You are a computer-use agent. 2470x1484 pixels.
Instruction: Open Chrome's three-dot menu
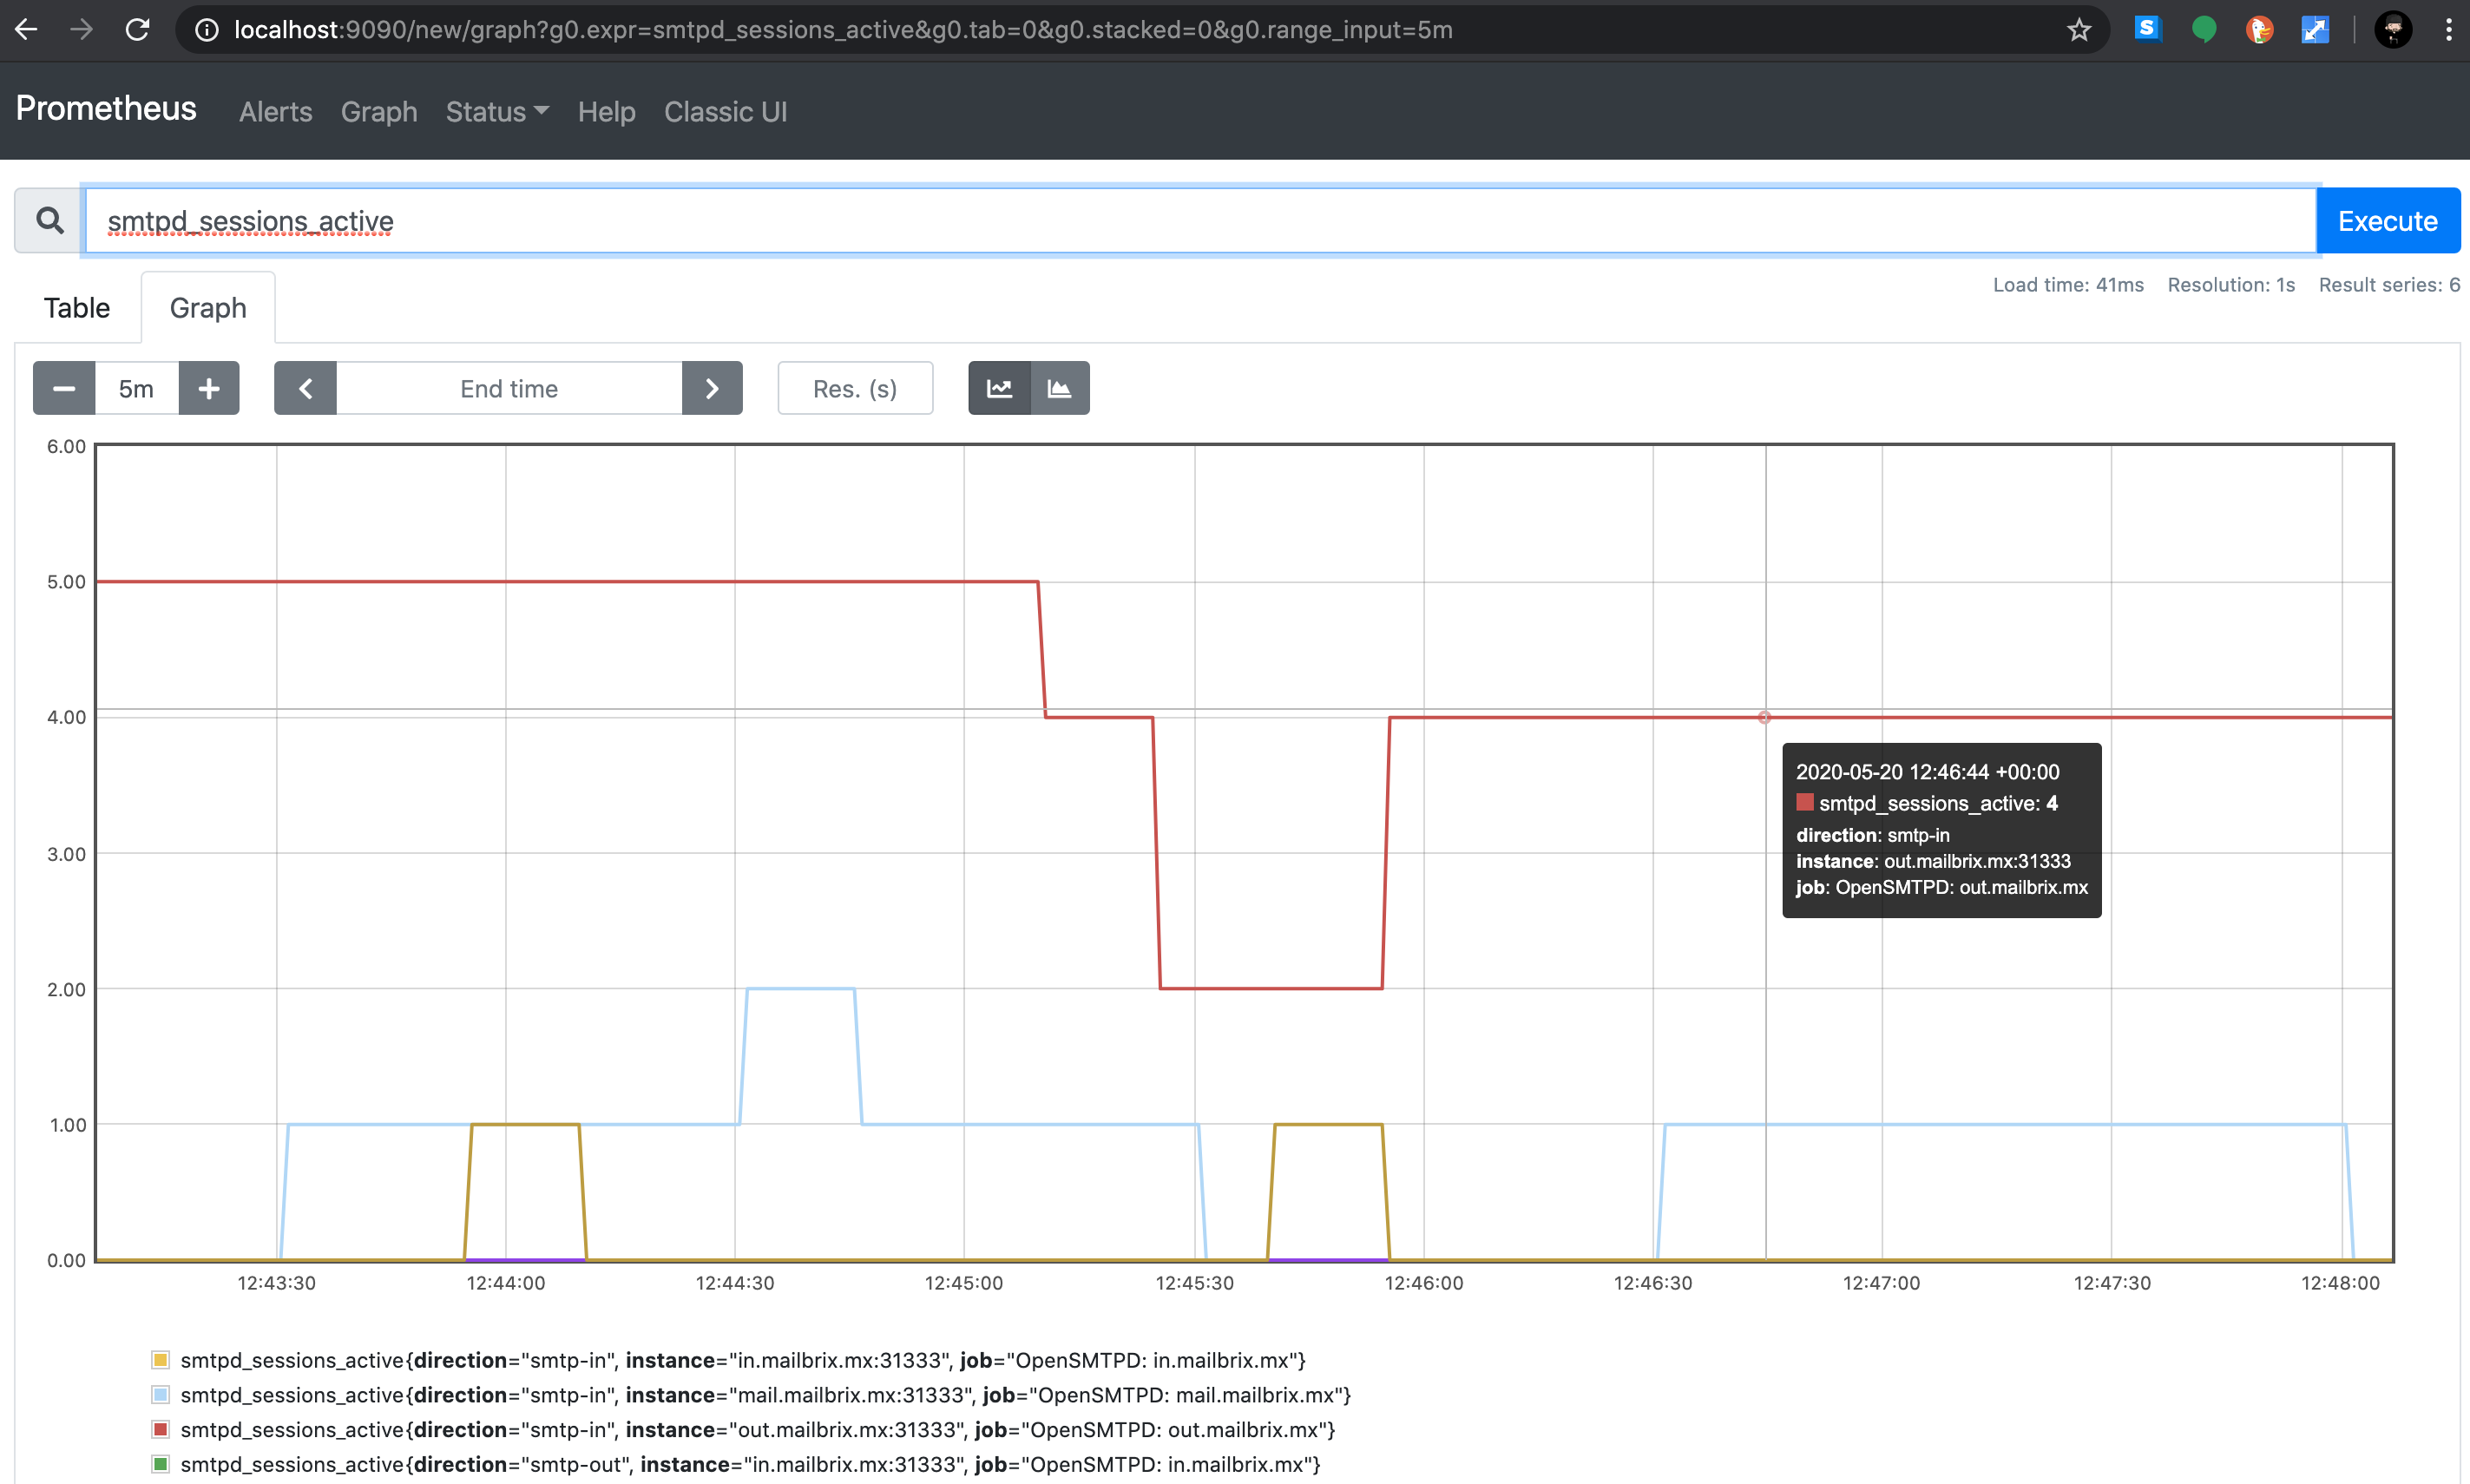[2448, 29]
